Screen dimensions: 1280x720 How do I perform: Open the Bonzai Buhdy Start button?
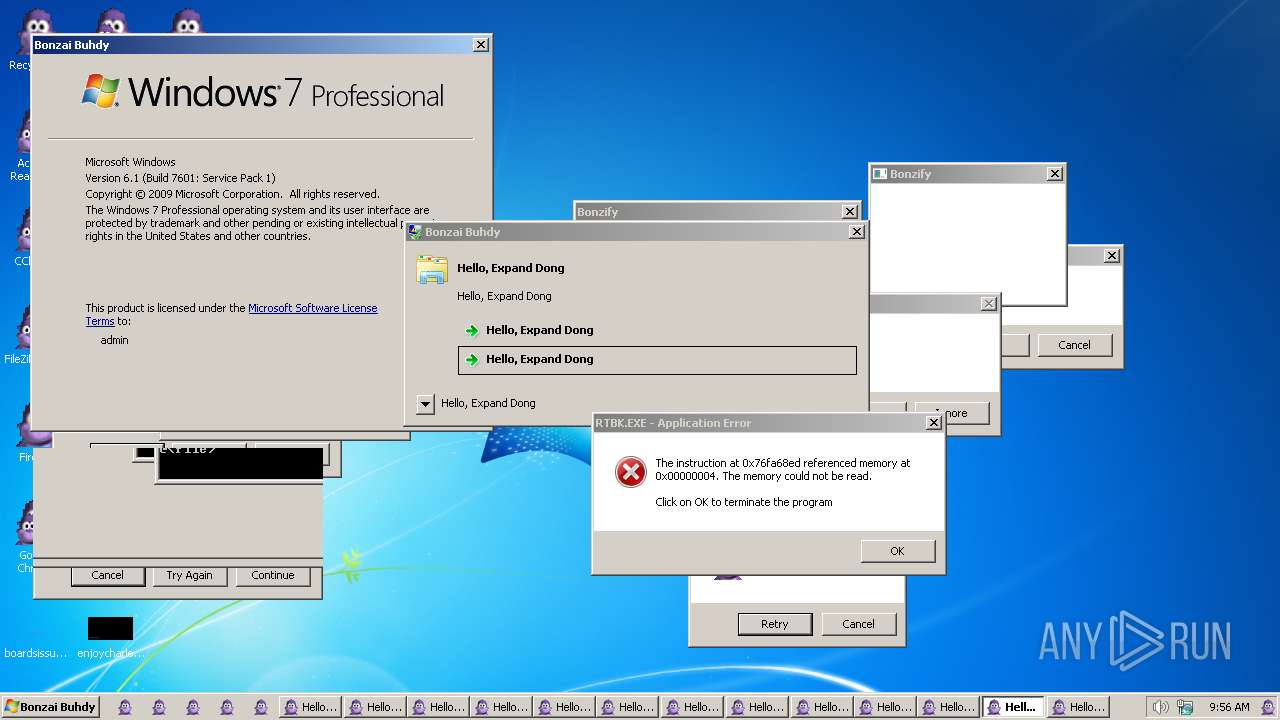coord(50,707)
